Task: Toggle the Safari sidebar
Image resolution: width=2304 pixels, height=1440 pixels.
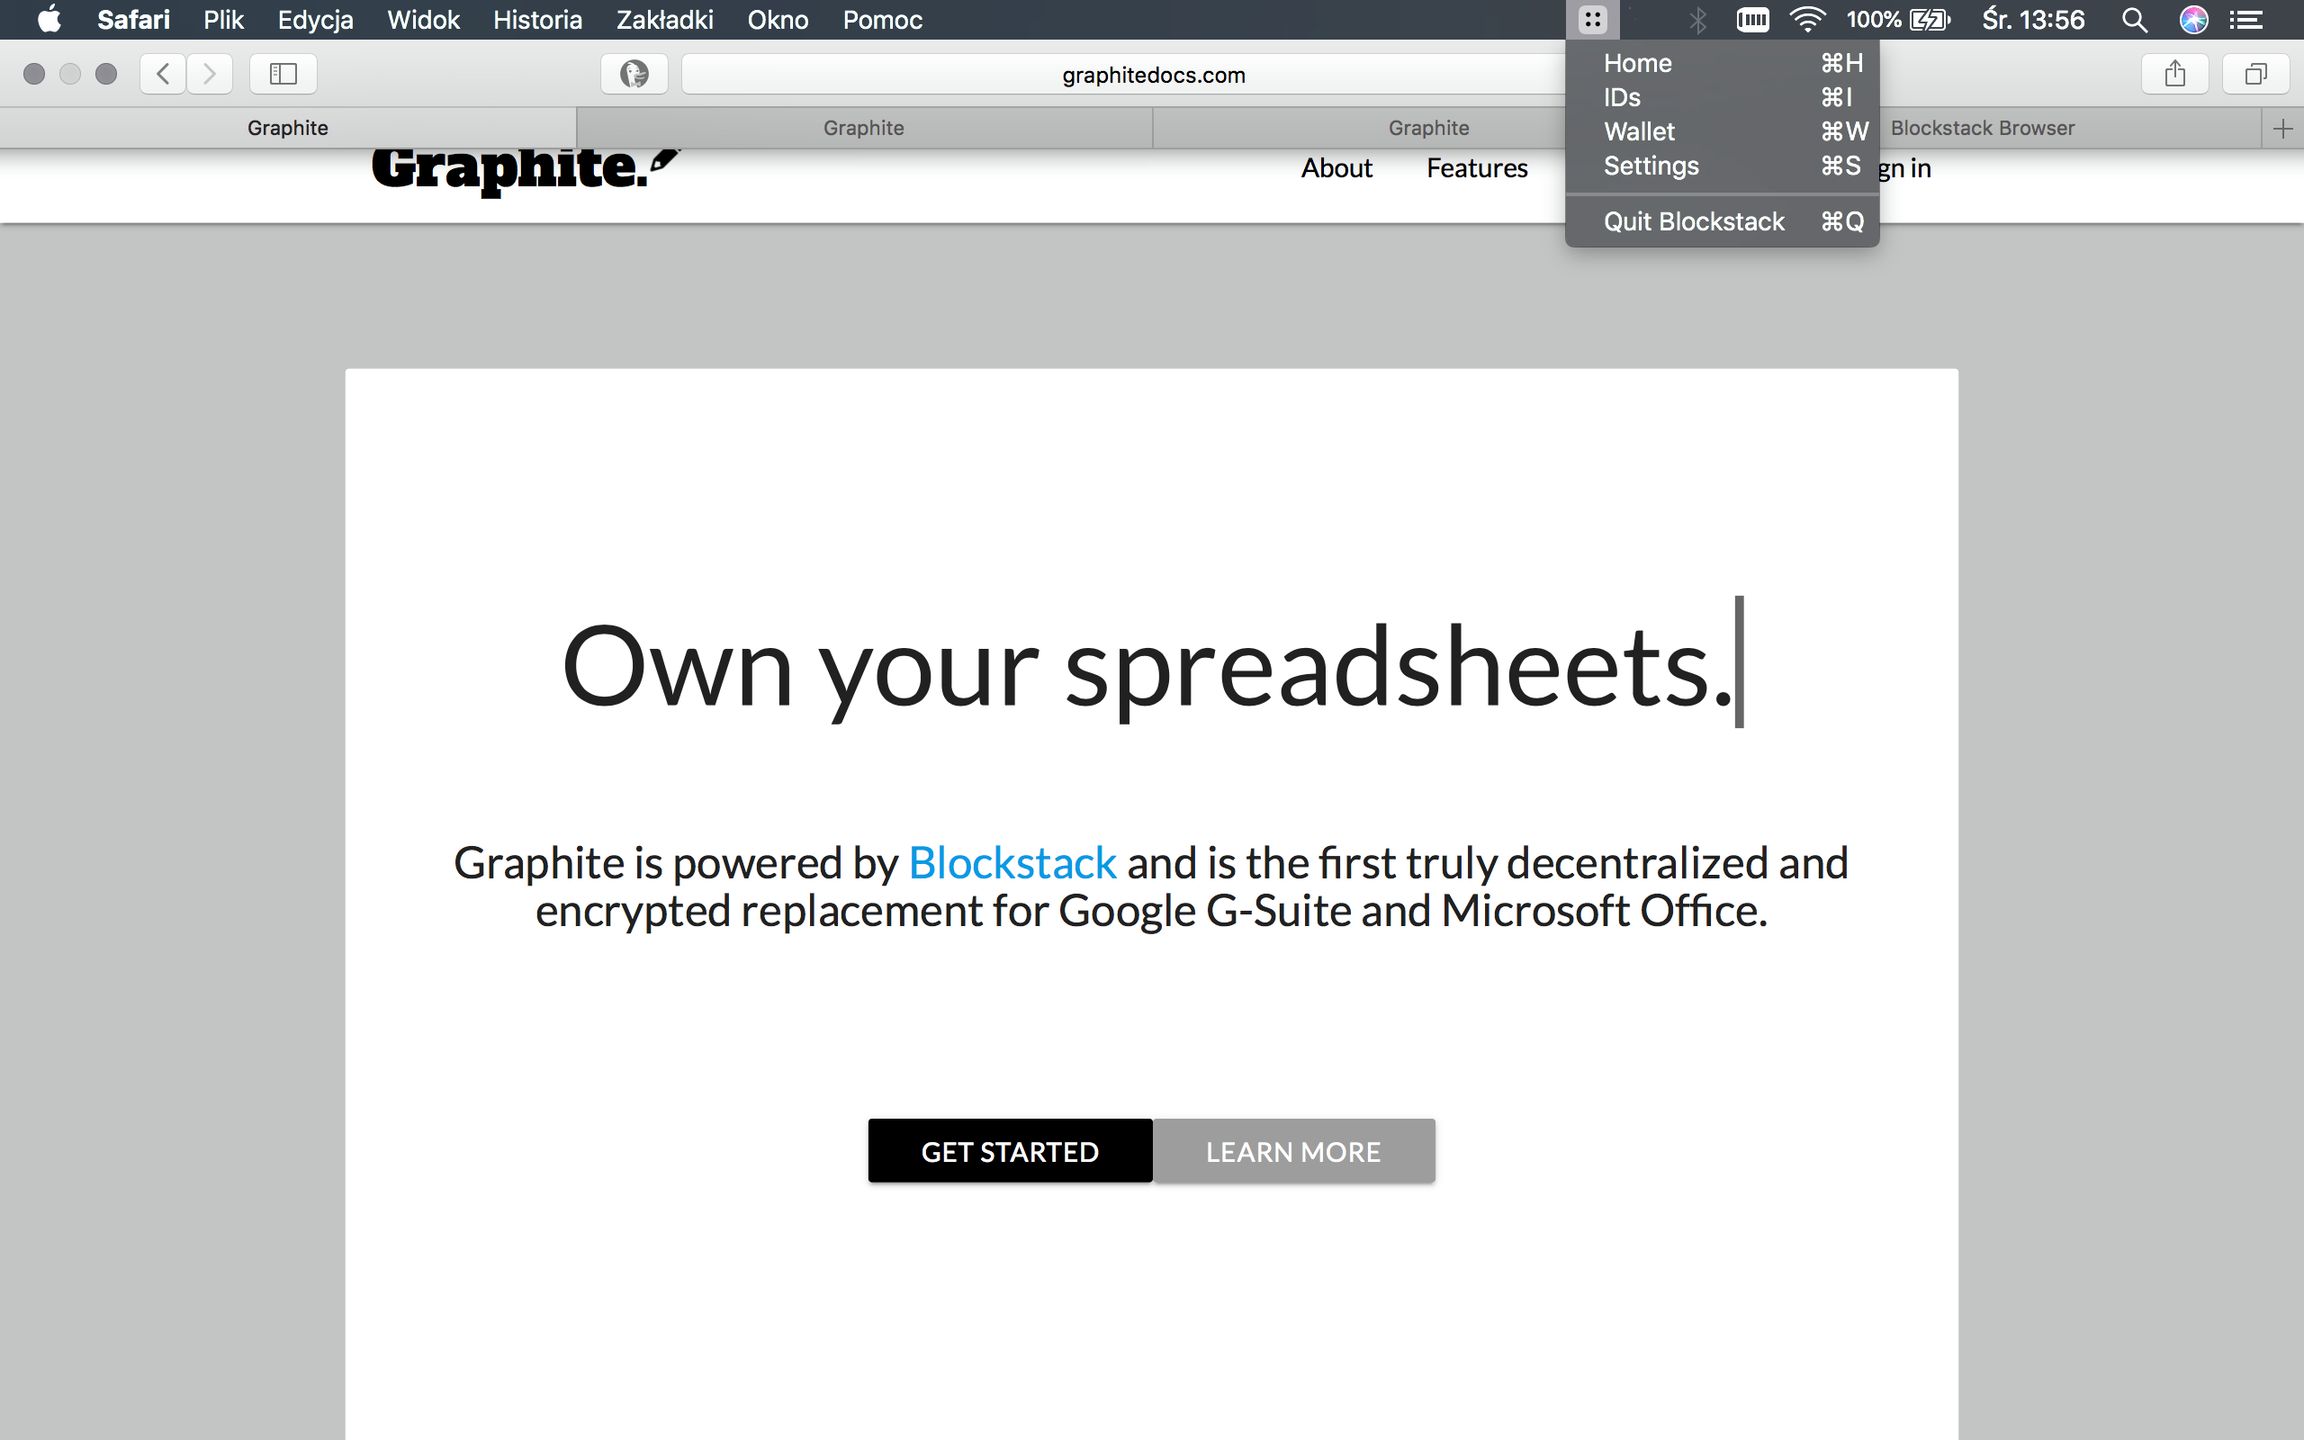Action: pyautogui.click(x=283, y=73)
